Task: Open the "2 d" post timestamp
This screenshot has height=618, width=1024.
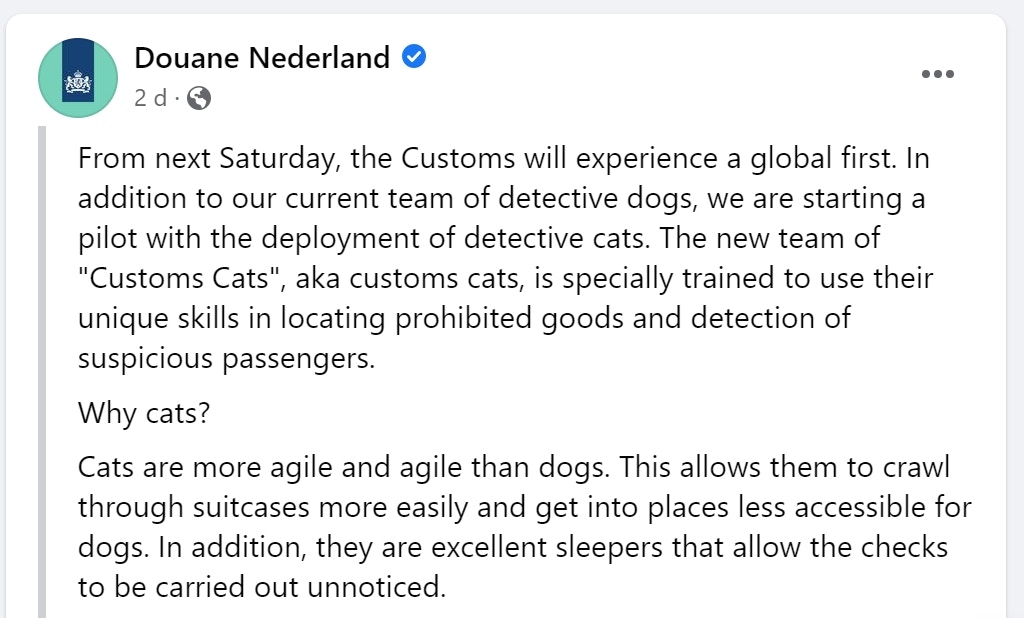Action: pos(150,98)
